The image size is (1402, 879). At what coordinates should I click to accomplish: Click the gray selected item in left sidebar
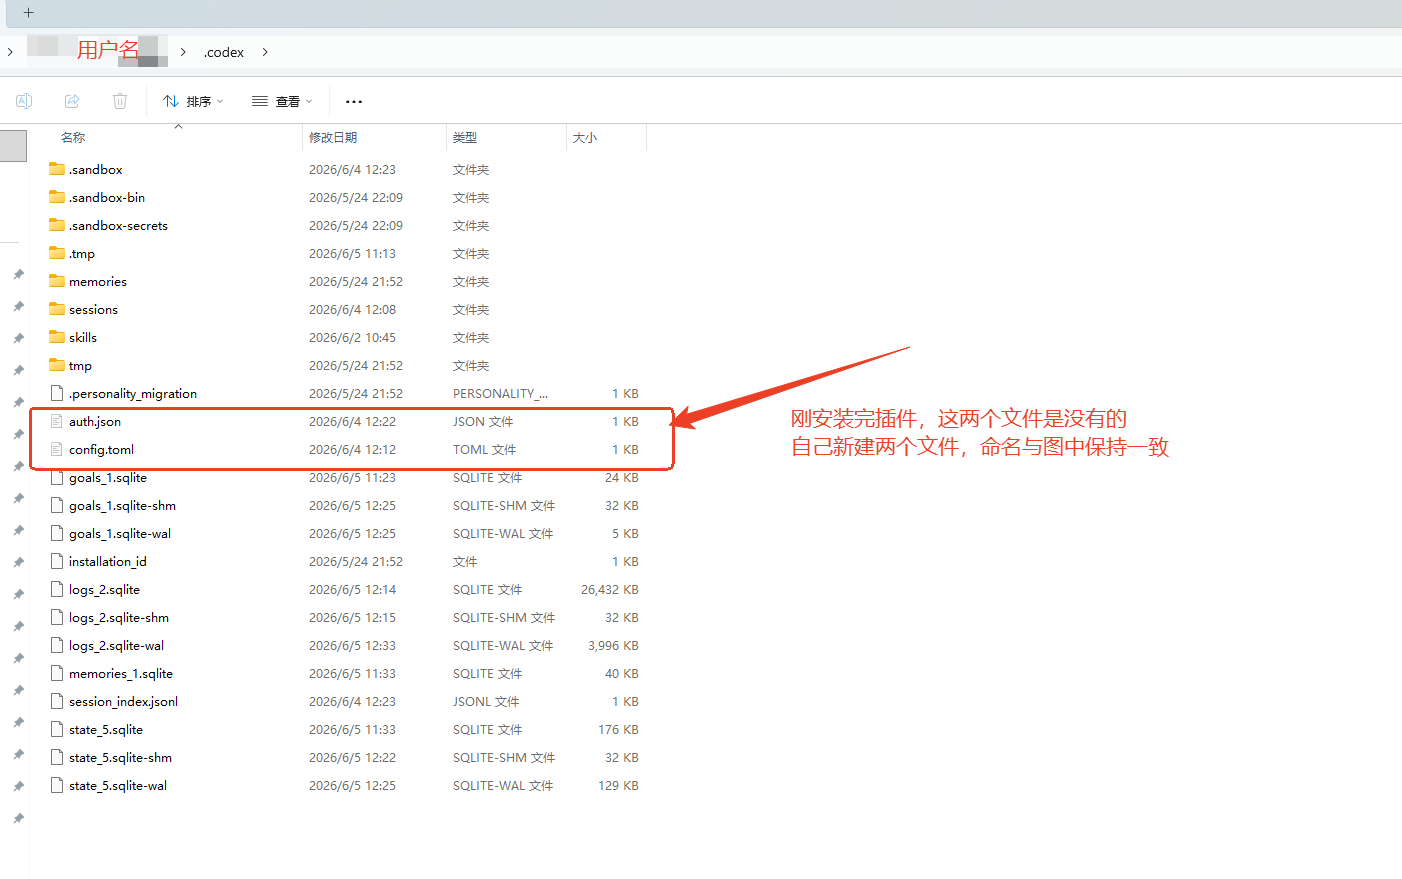pyautogui.click(x=13, y=145)
